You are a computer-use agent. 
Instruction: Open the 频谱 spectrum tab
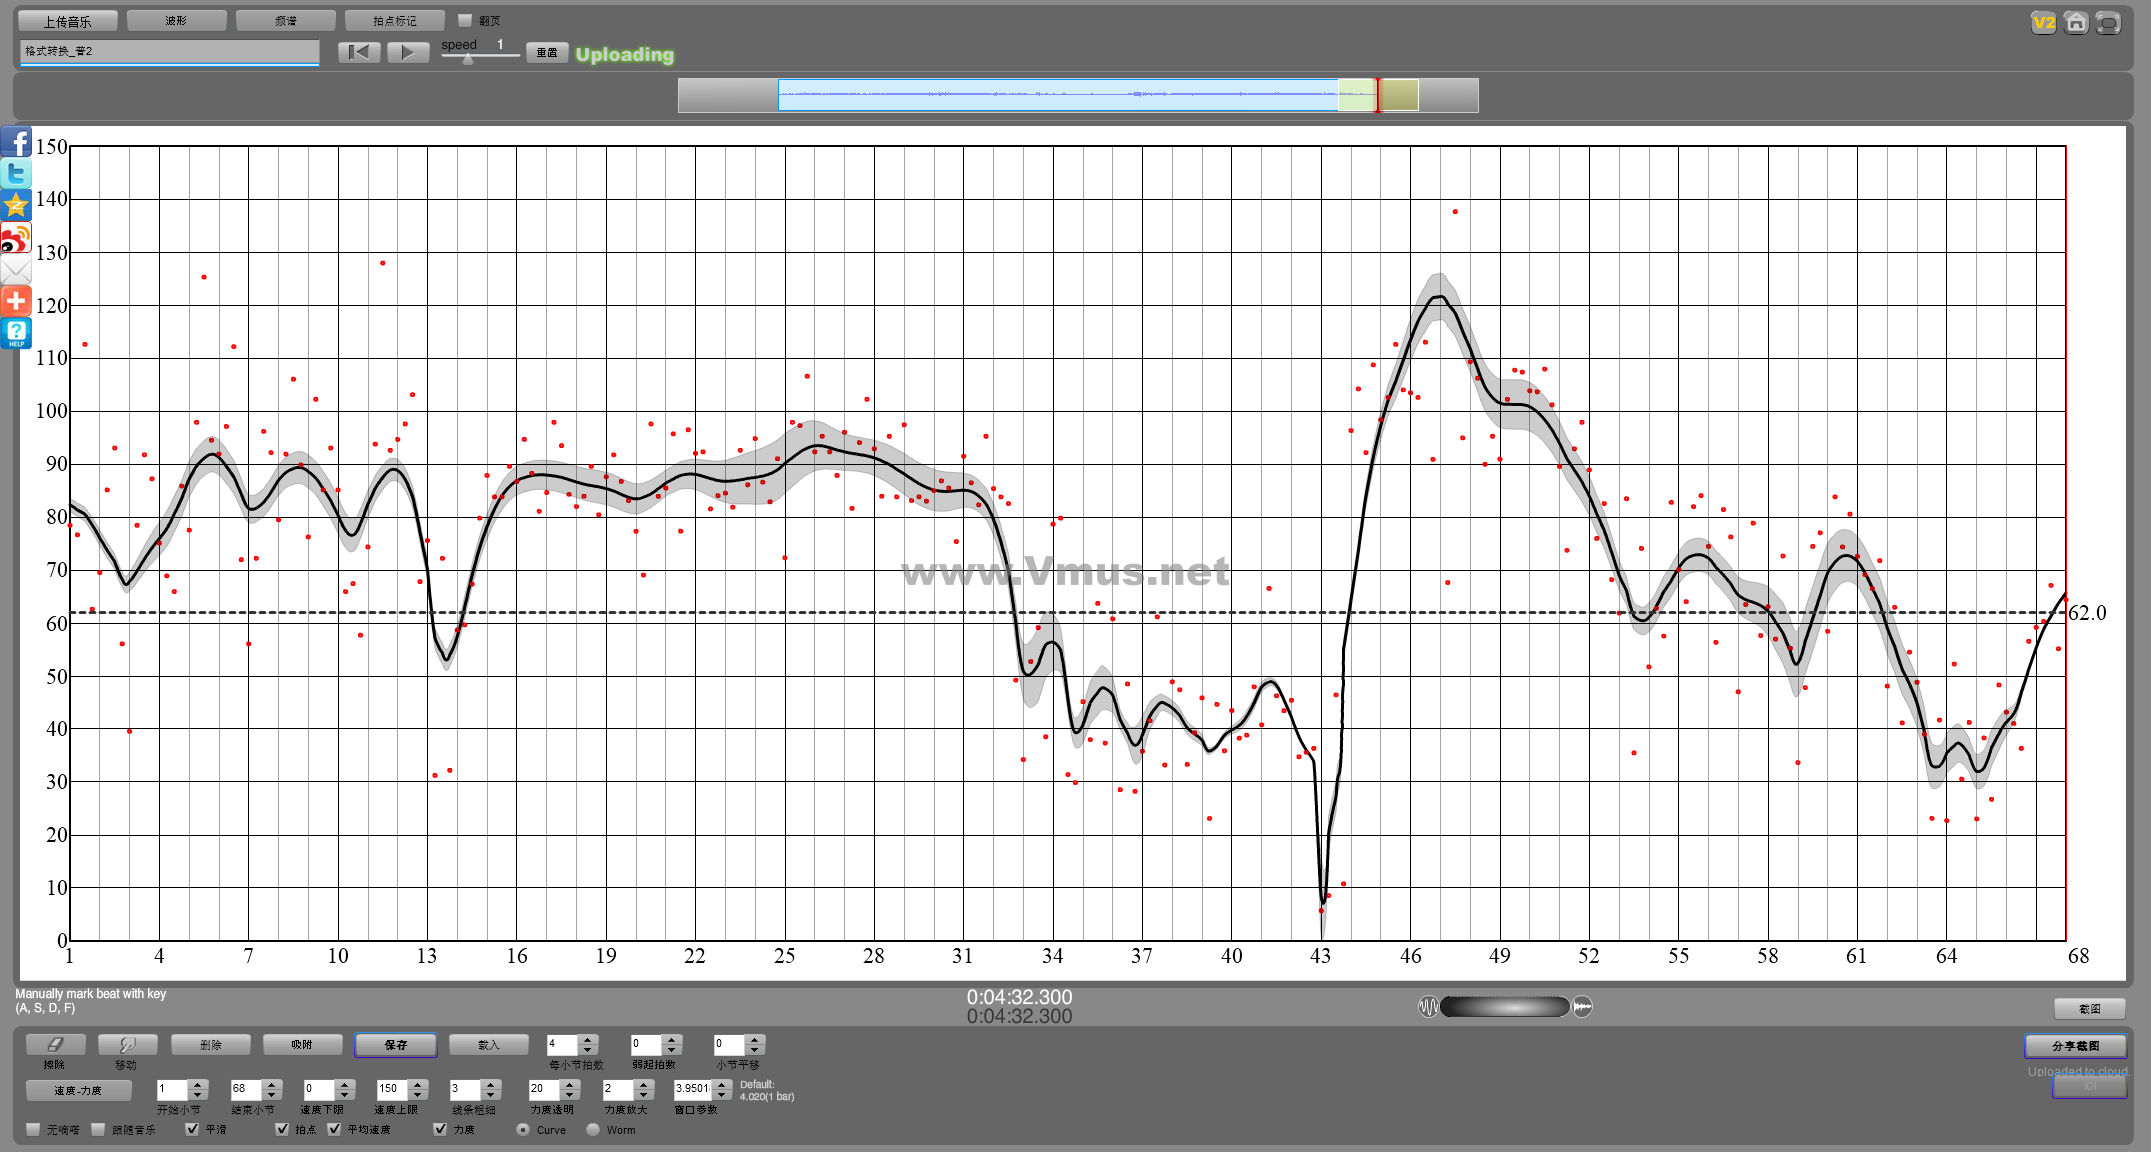coord(285,20)
